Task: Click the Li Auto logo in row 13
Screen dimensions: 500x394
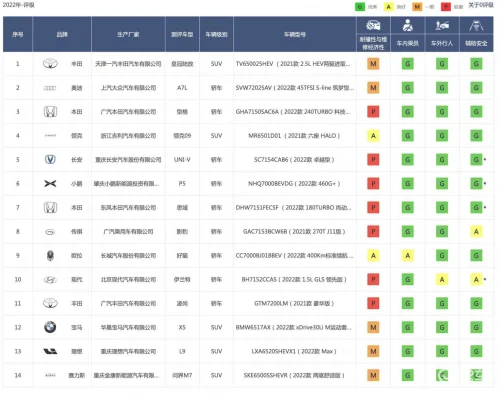Action: click(50, 351)
